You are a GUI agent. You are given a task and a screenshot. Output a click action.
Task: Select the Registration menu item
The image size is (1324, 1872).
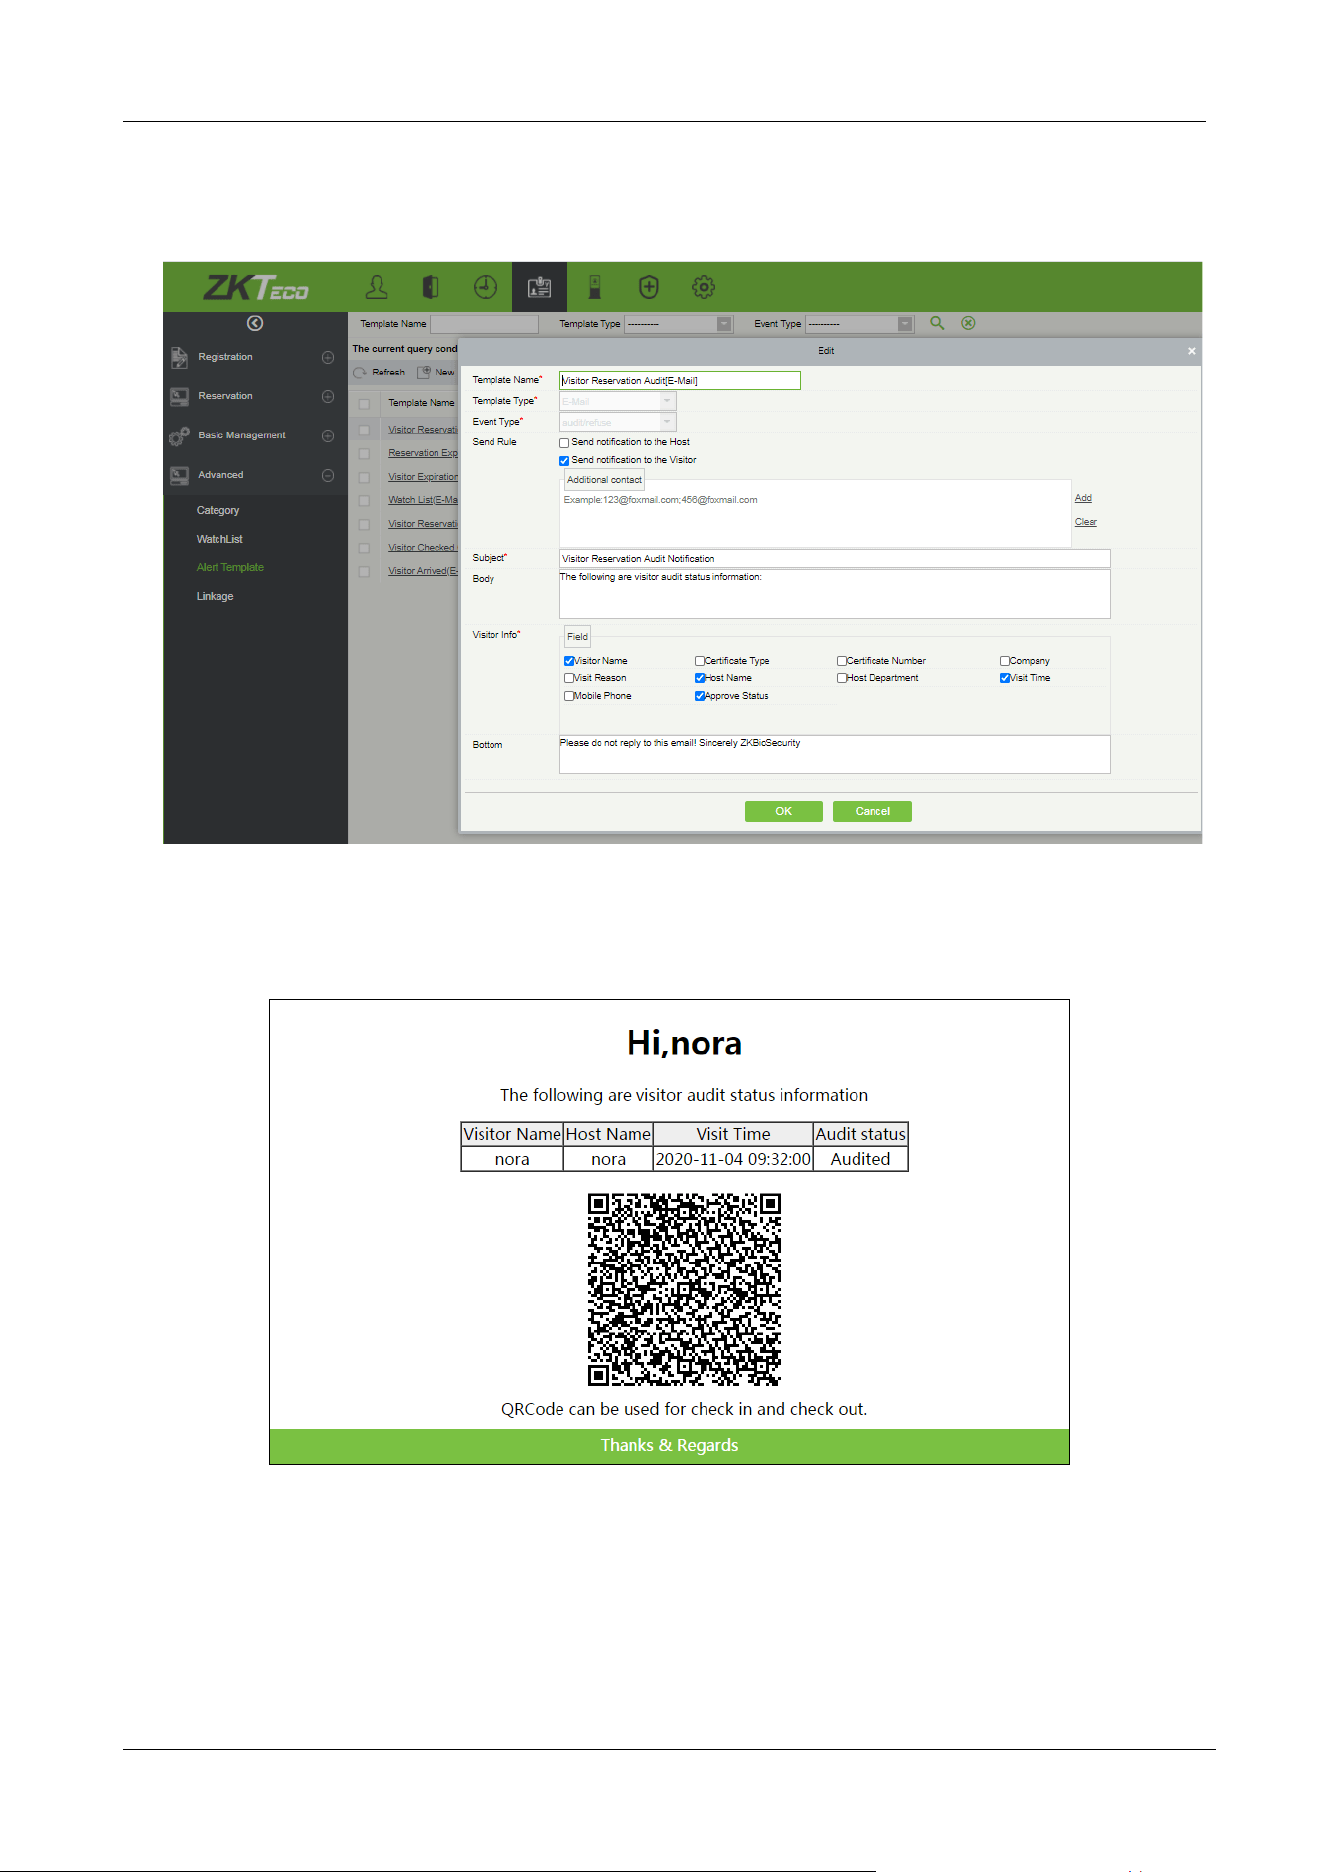click(x=225, y=357)
